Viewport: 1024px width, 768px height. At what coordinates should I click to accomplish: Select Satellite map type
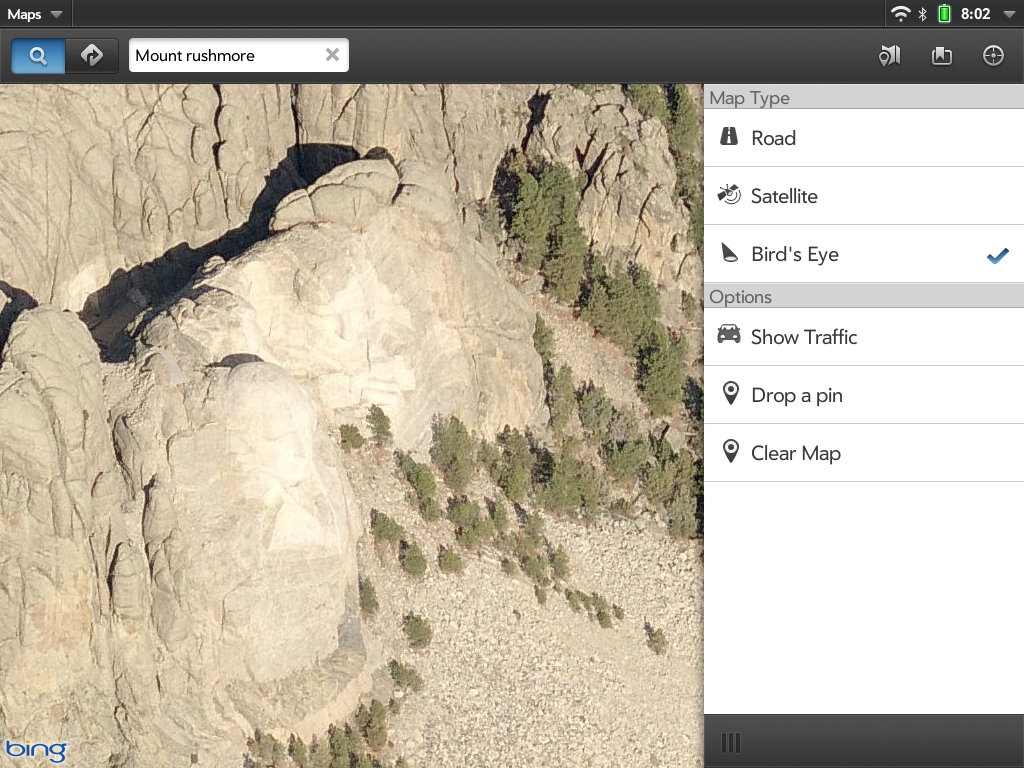tap(864, 196)
